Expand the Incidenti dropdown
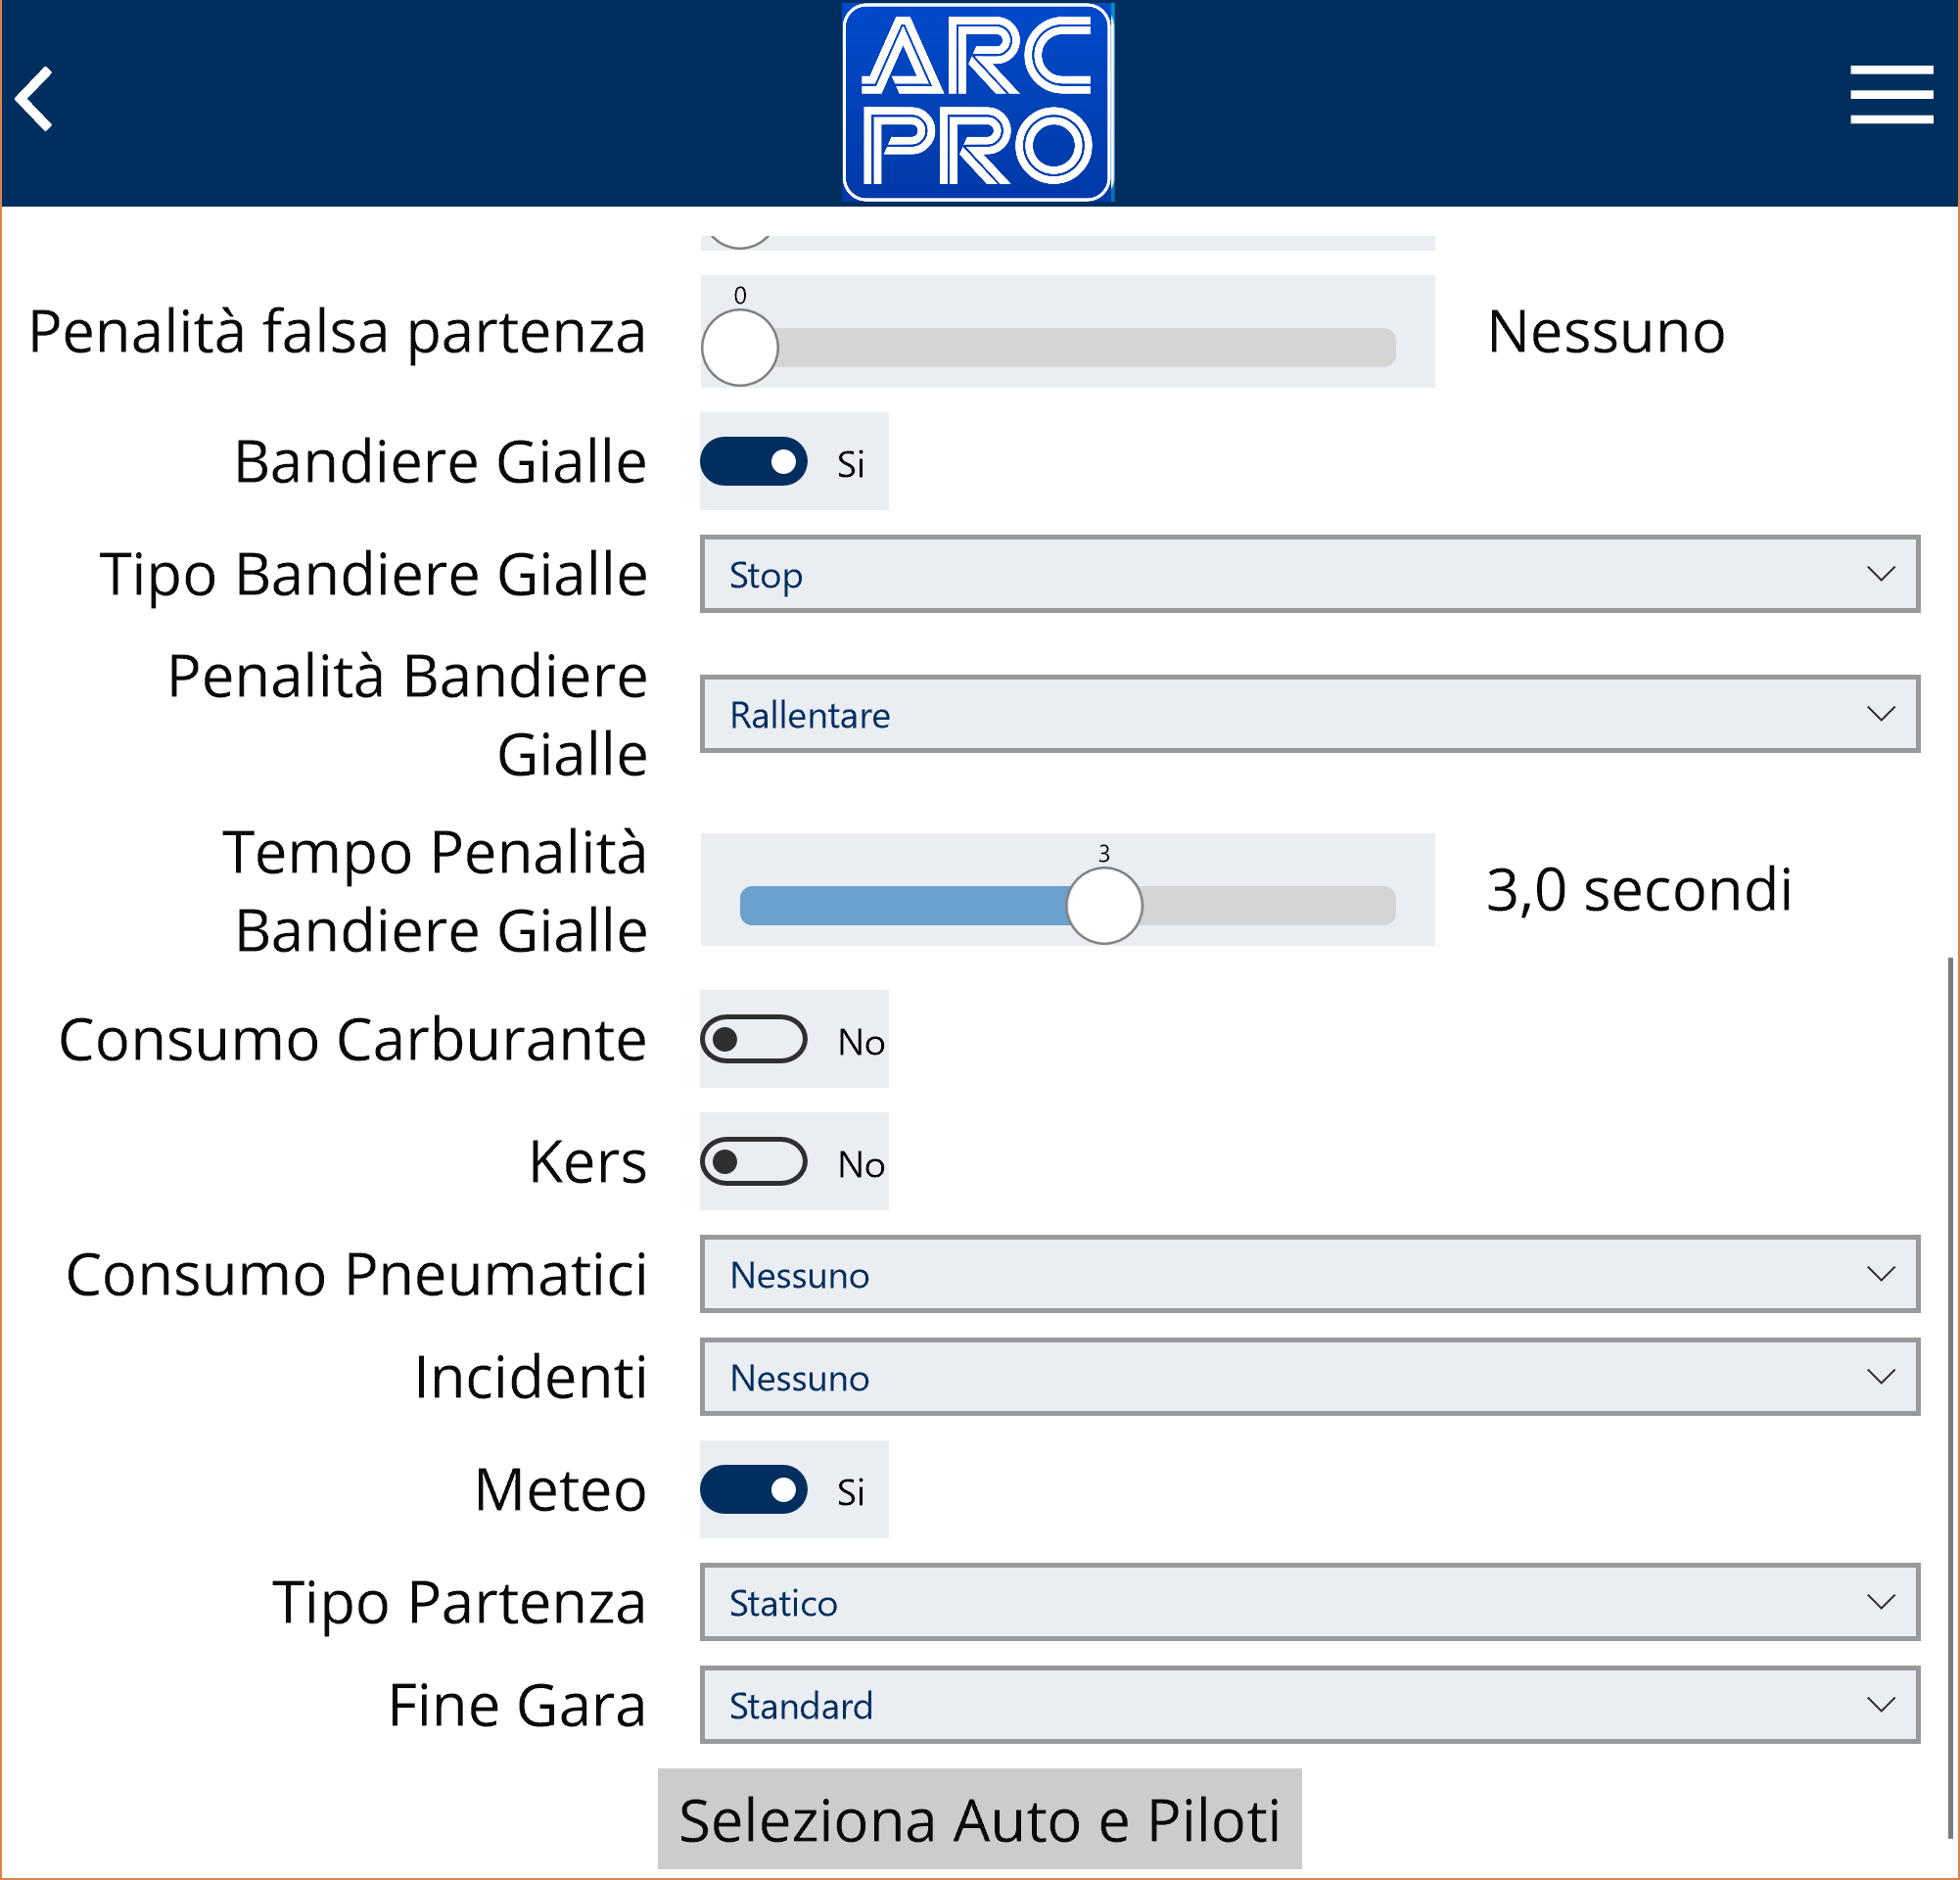Viewport: 1960px width, 1880px height. (x=1310, y=1378)
